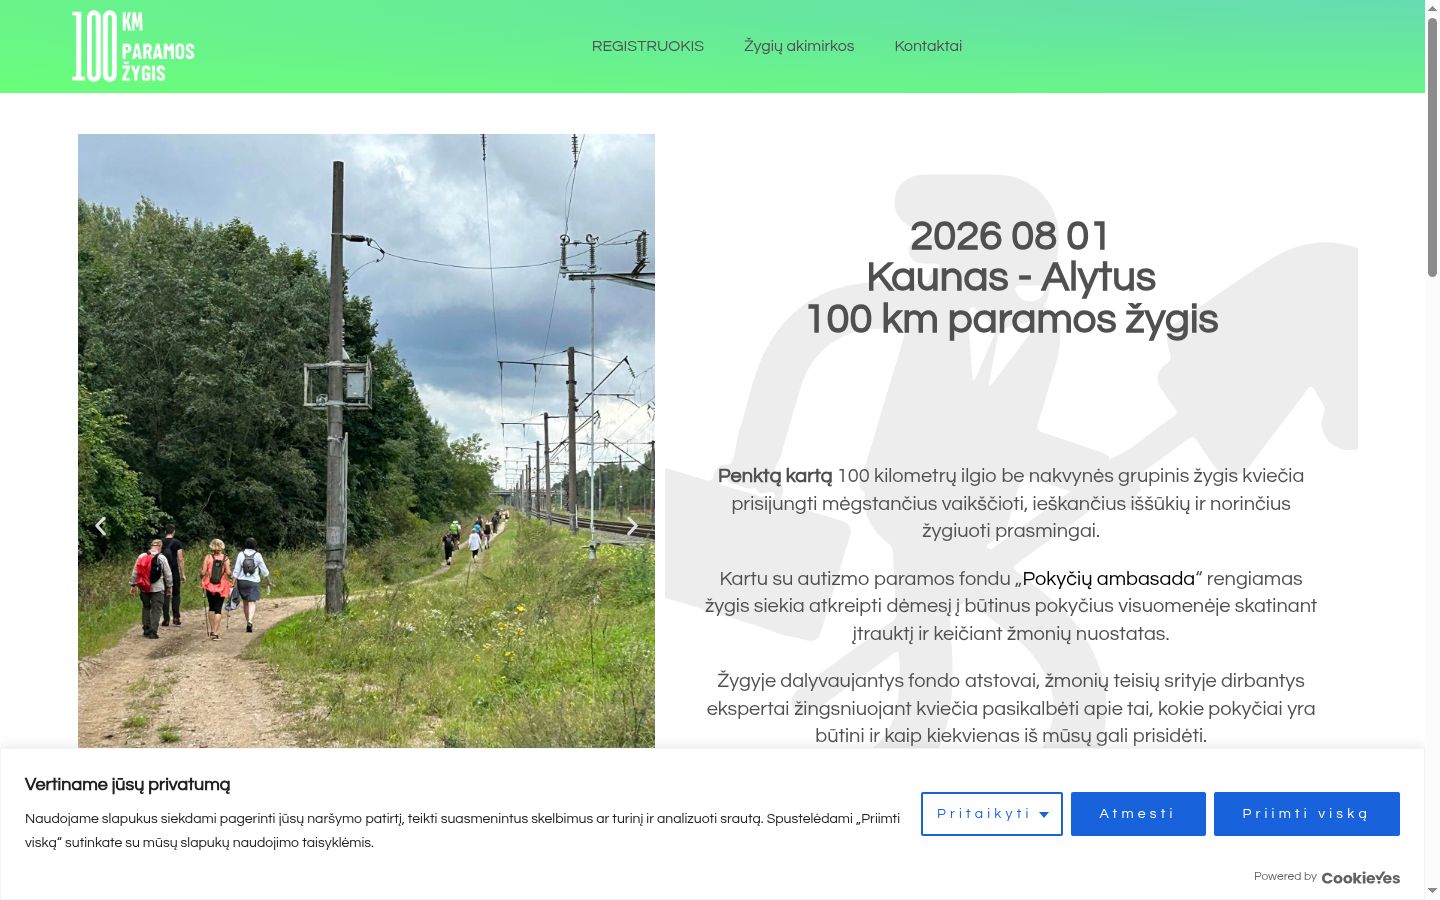1440x900 pixels.
Task: Open Žygių akimirkos page
Action: coord(799,46)
